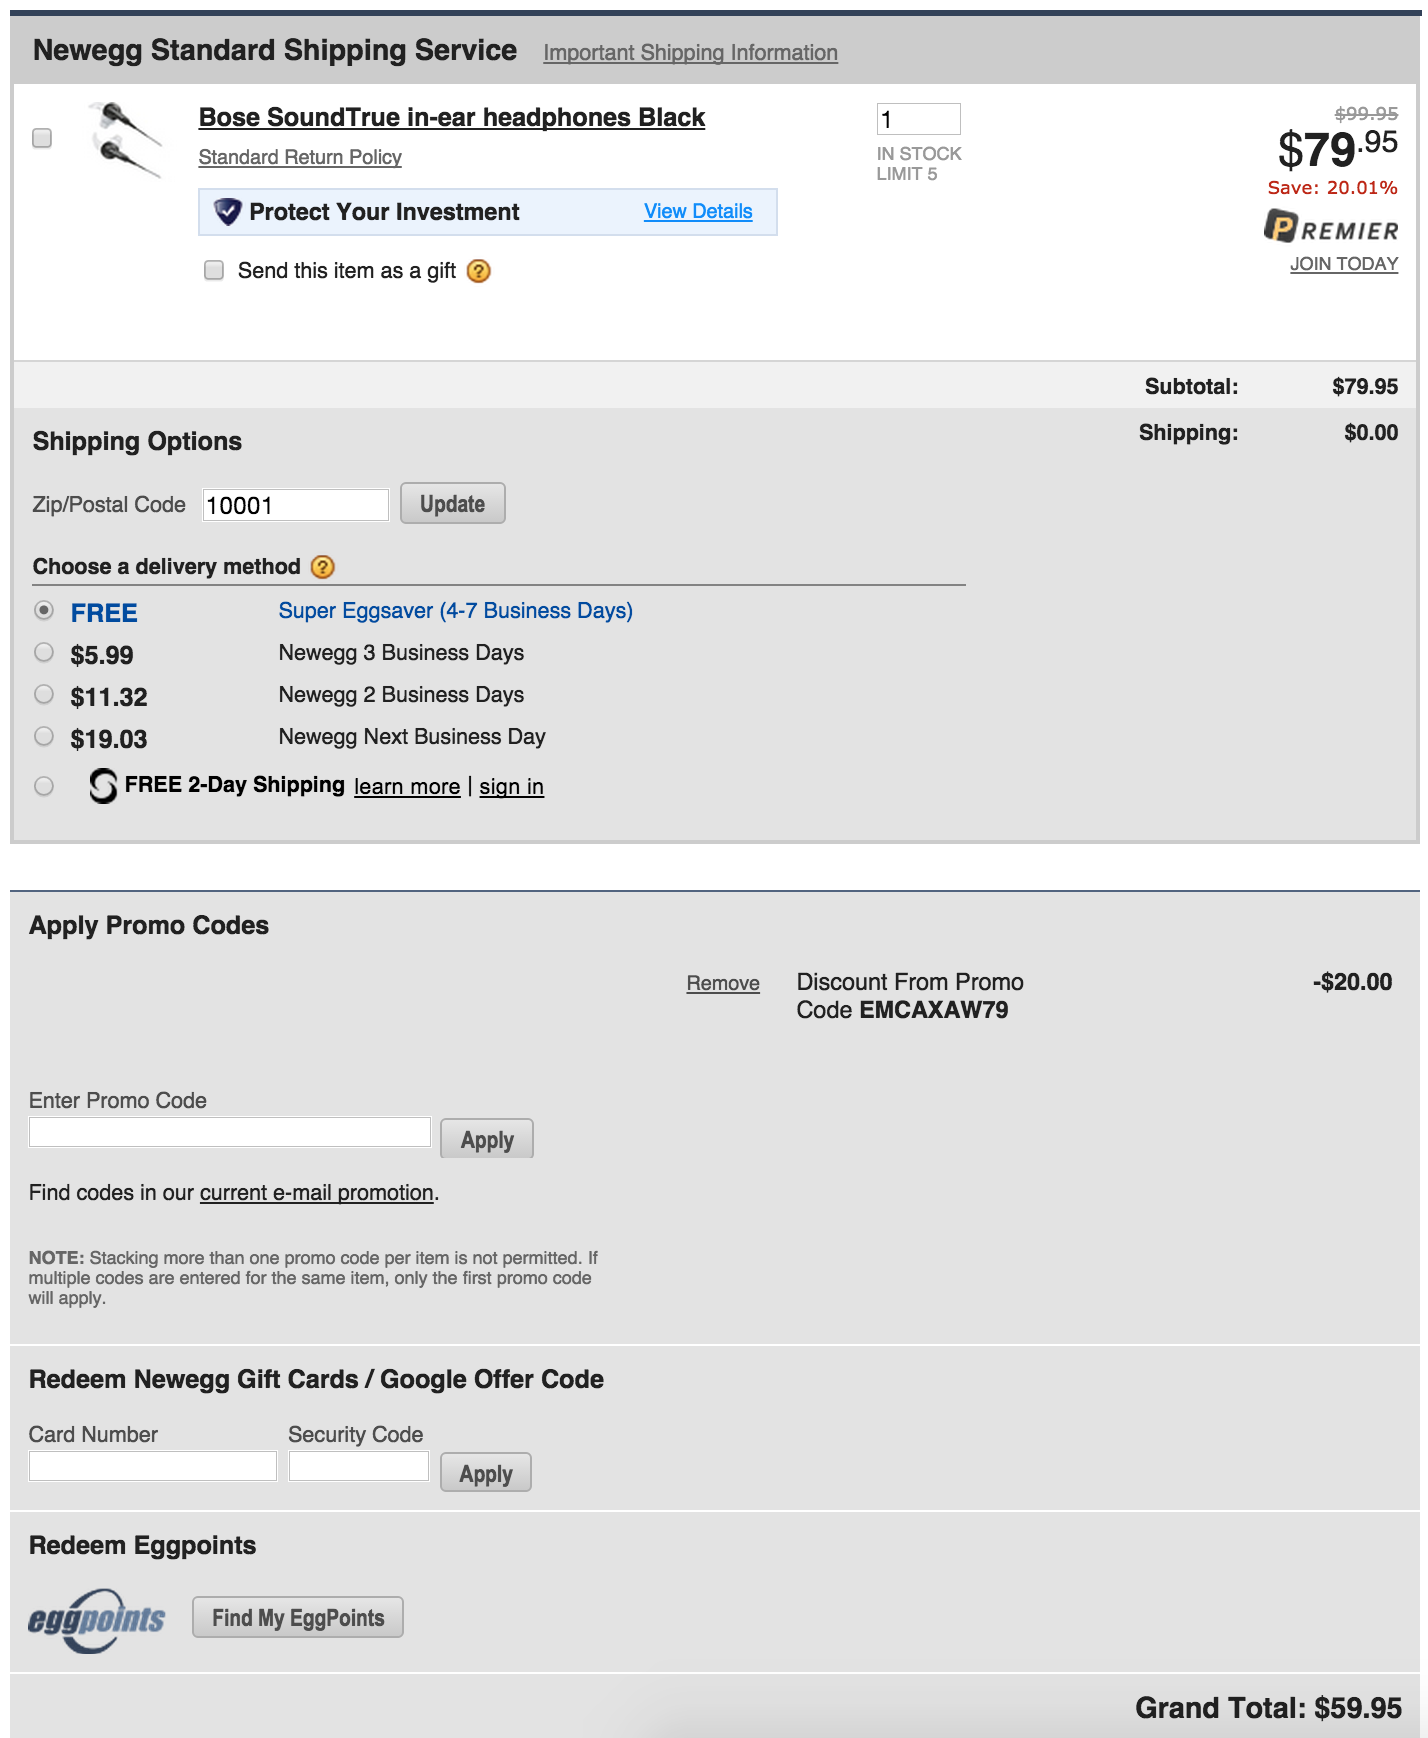Remove the EMCAXAW79 promo discount
The image size is (1428, 1738).
(723, 983)
